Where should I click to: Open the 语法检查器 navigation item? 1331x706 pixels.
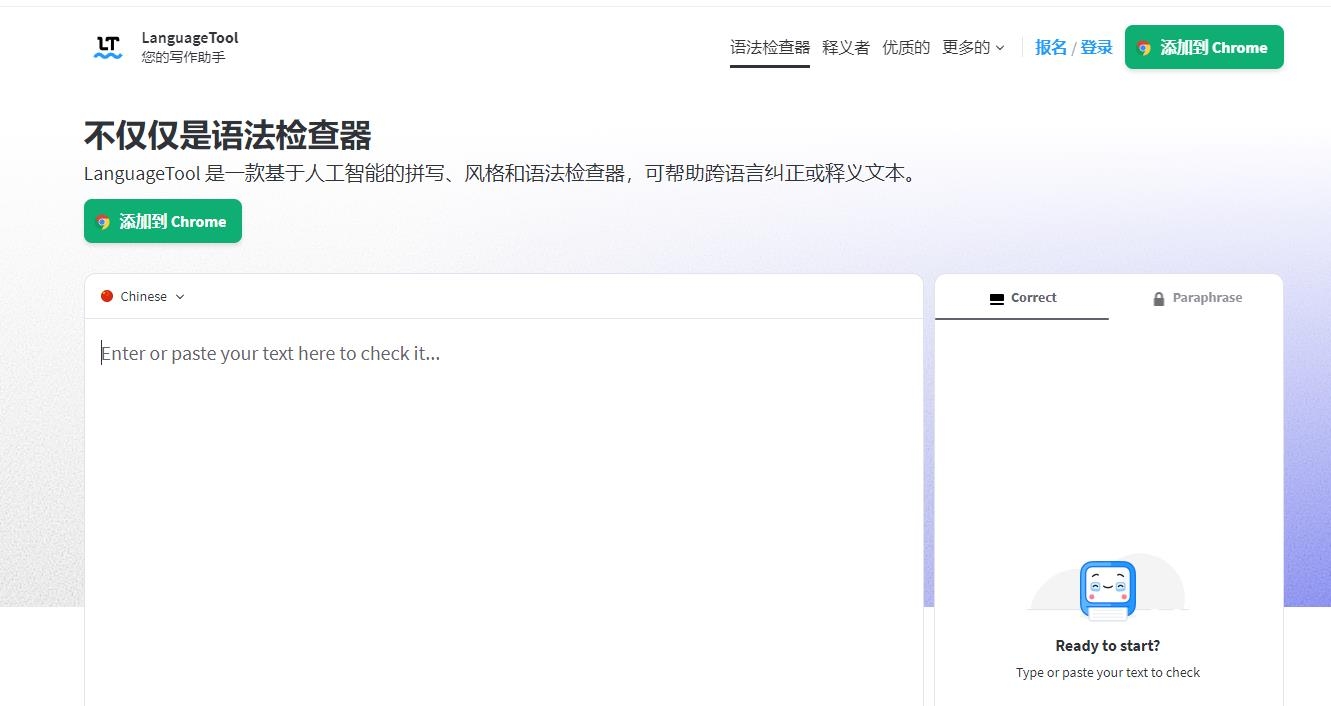(x=770, y=47)
